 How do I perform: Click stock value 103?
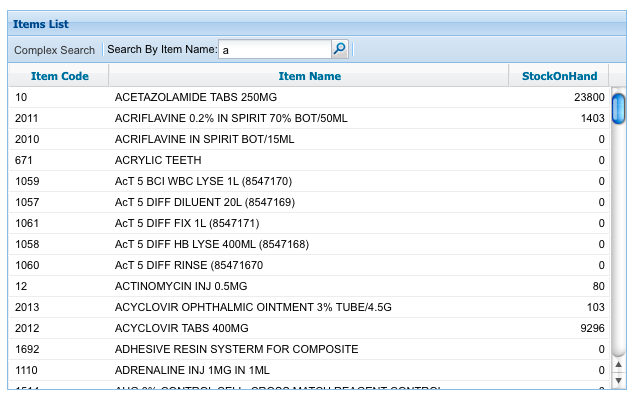pos(596,307)
